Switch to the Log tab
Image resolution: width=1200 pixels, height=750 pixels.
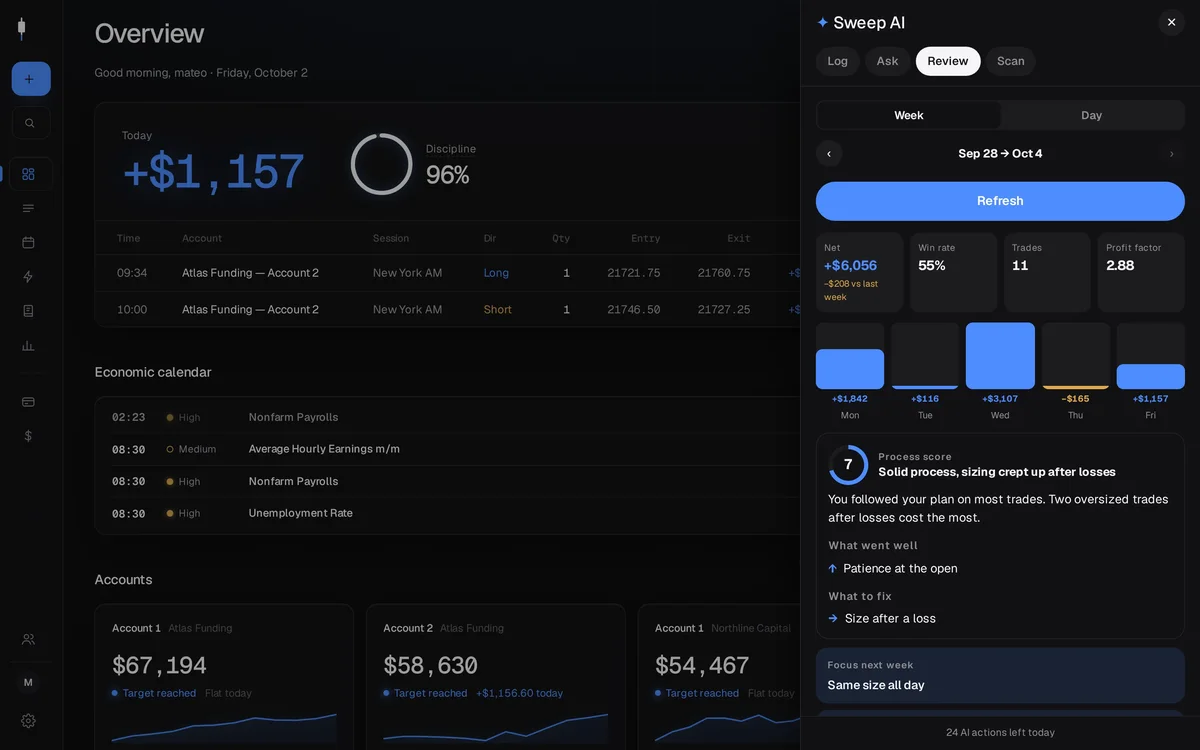click(x=838, y=61)
